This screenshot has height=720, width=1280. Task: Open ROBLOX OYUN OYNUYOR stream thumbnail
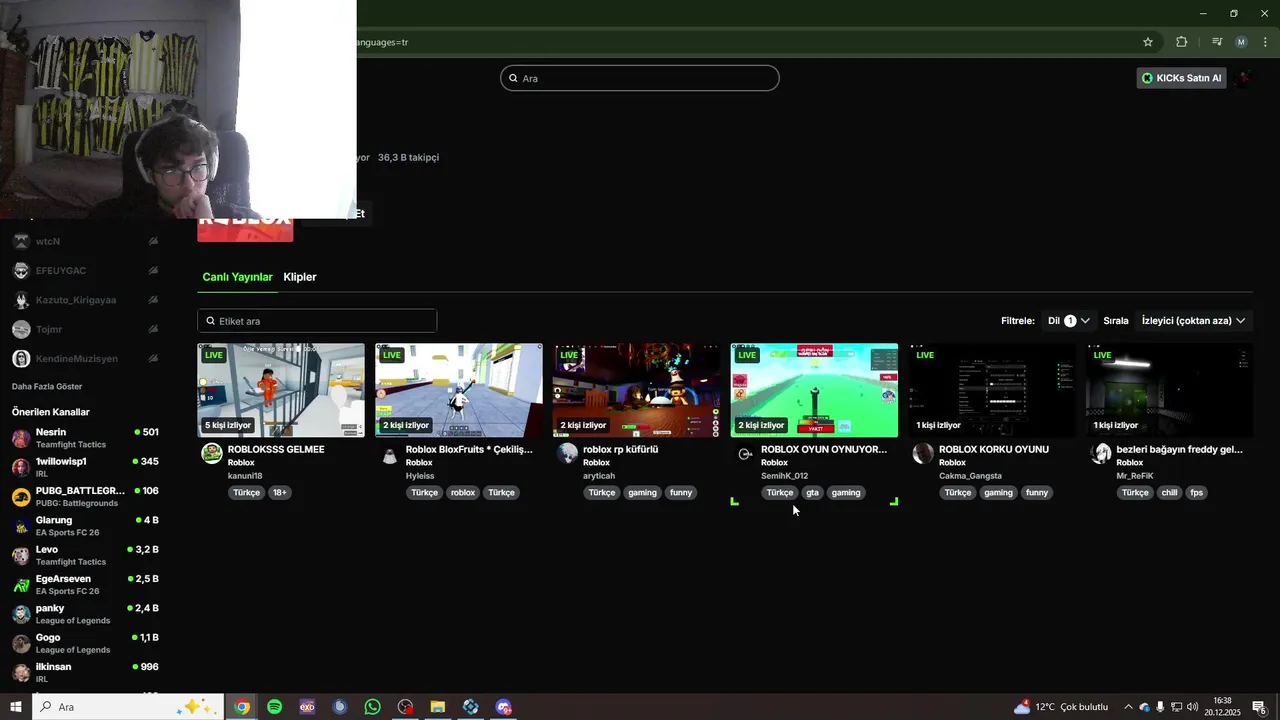point(814,390)
